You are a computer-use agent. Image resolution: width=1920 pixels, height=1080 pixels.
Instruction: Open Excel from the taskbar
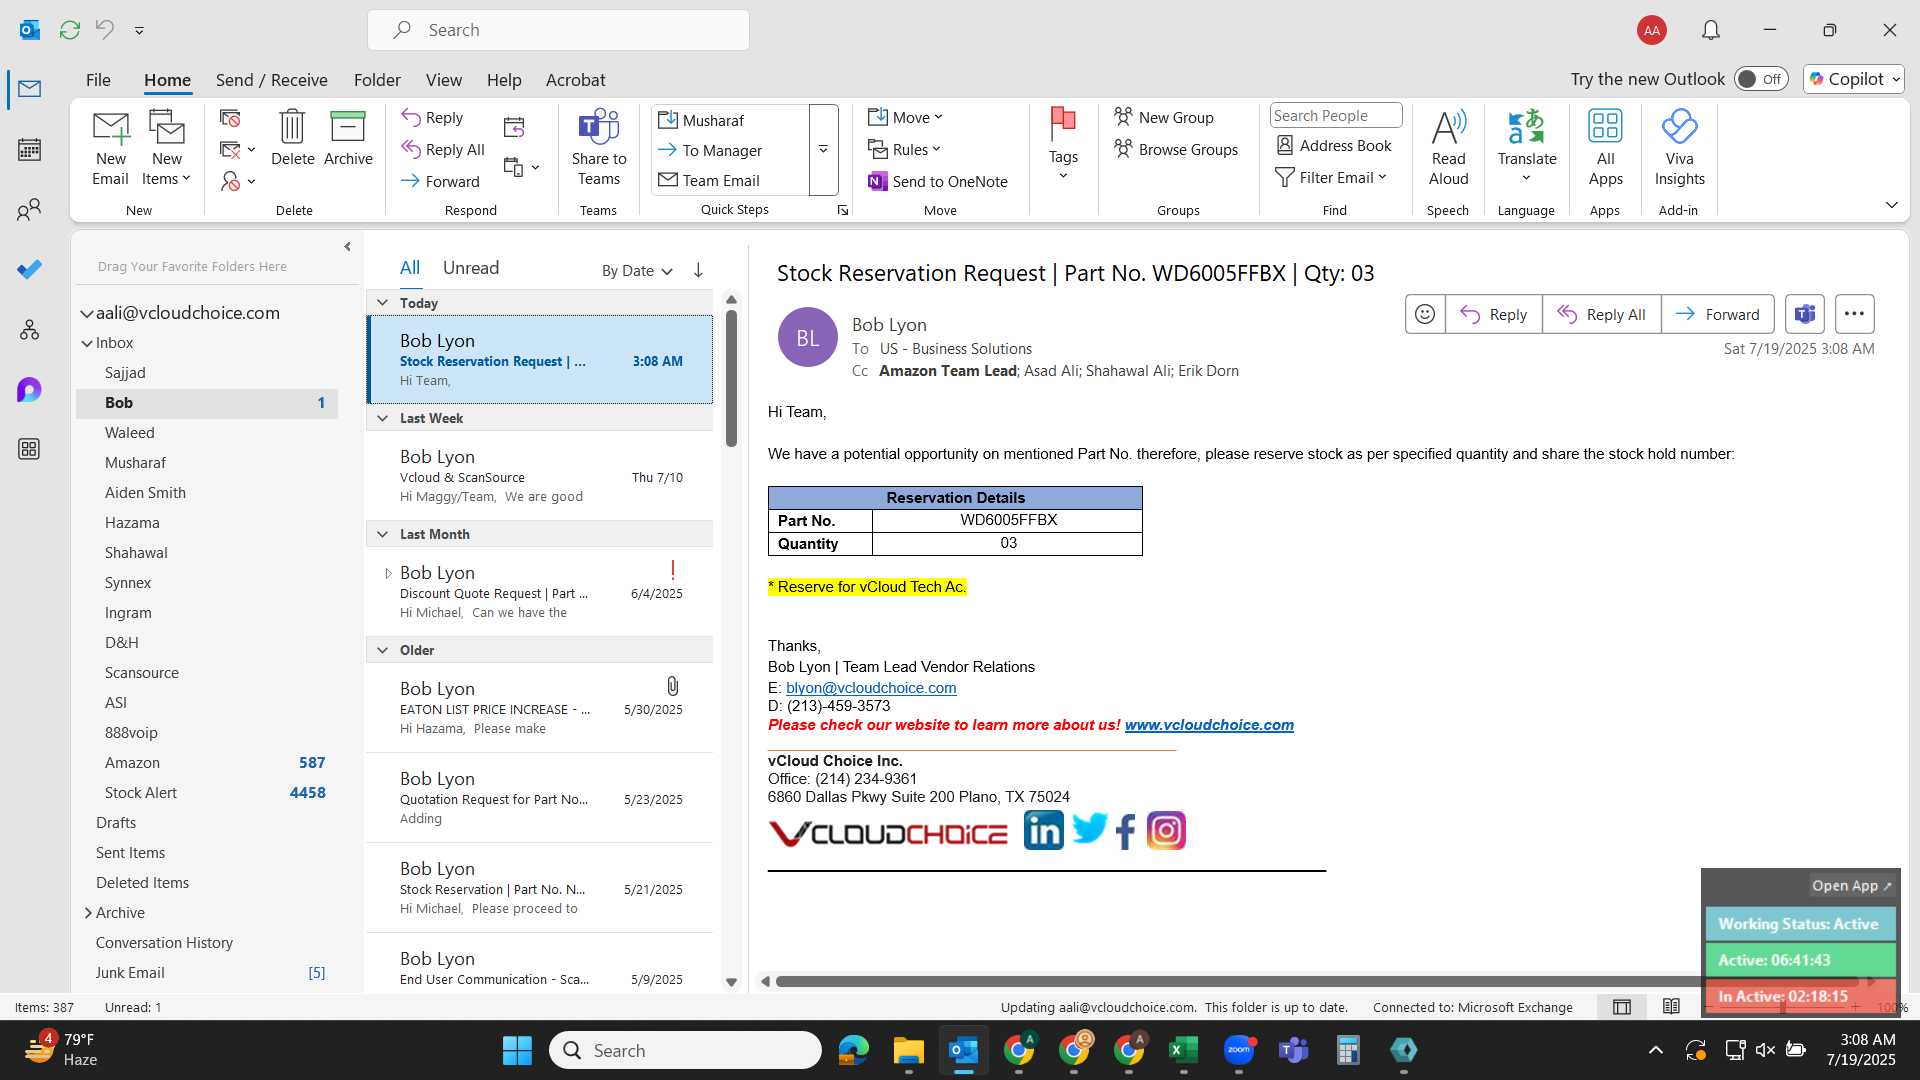coord(1183,1050)
